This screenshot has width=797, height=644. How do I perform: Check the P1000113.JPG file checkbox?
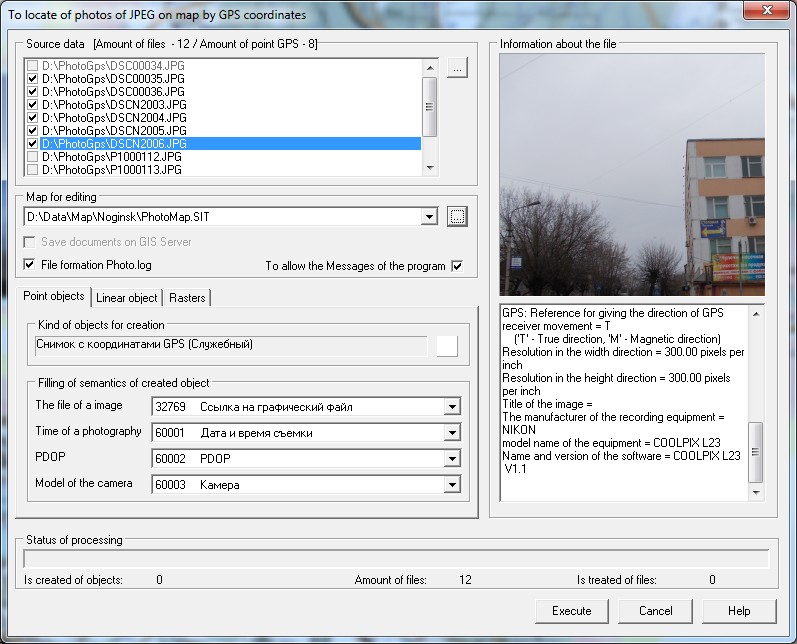coord(32,169)
